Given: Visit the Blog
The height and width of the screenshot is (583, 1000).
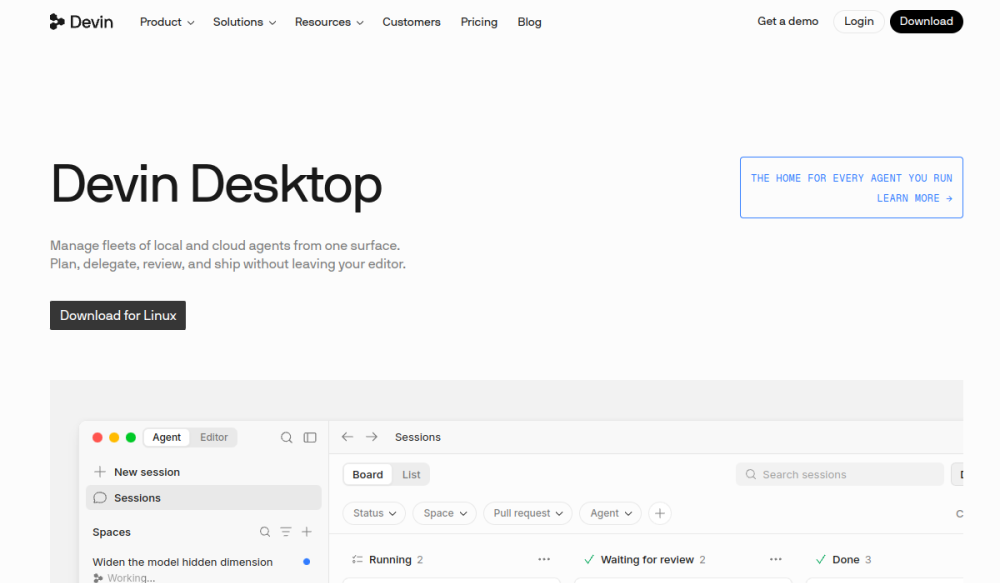Looking at the screenshot, I should coord(529,22).
